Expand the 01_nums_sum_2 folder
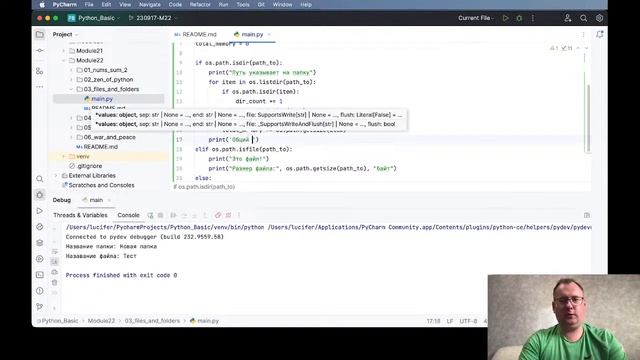The width and height of the screenshot is (640, 360). coord(71,70)
